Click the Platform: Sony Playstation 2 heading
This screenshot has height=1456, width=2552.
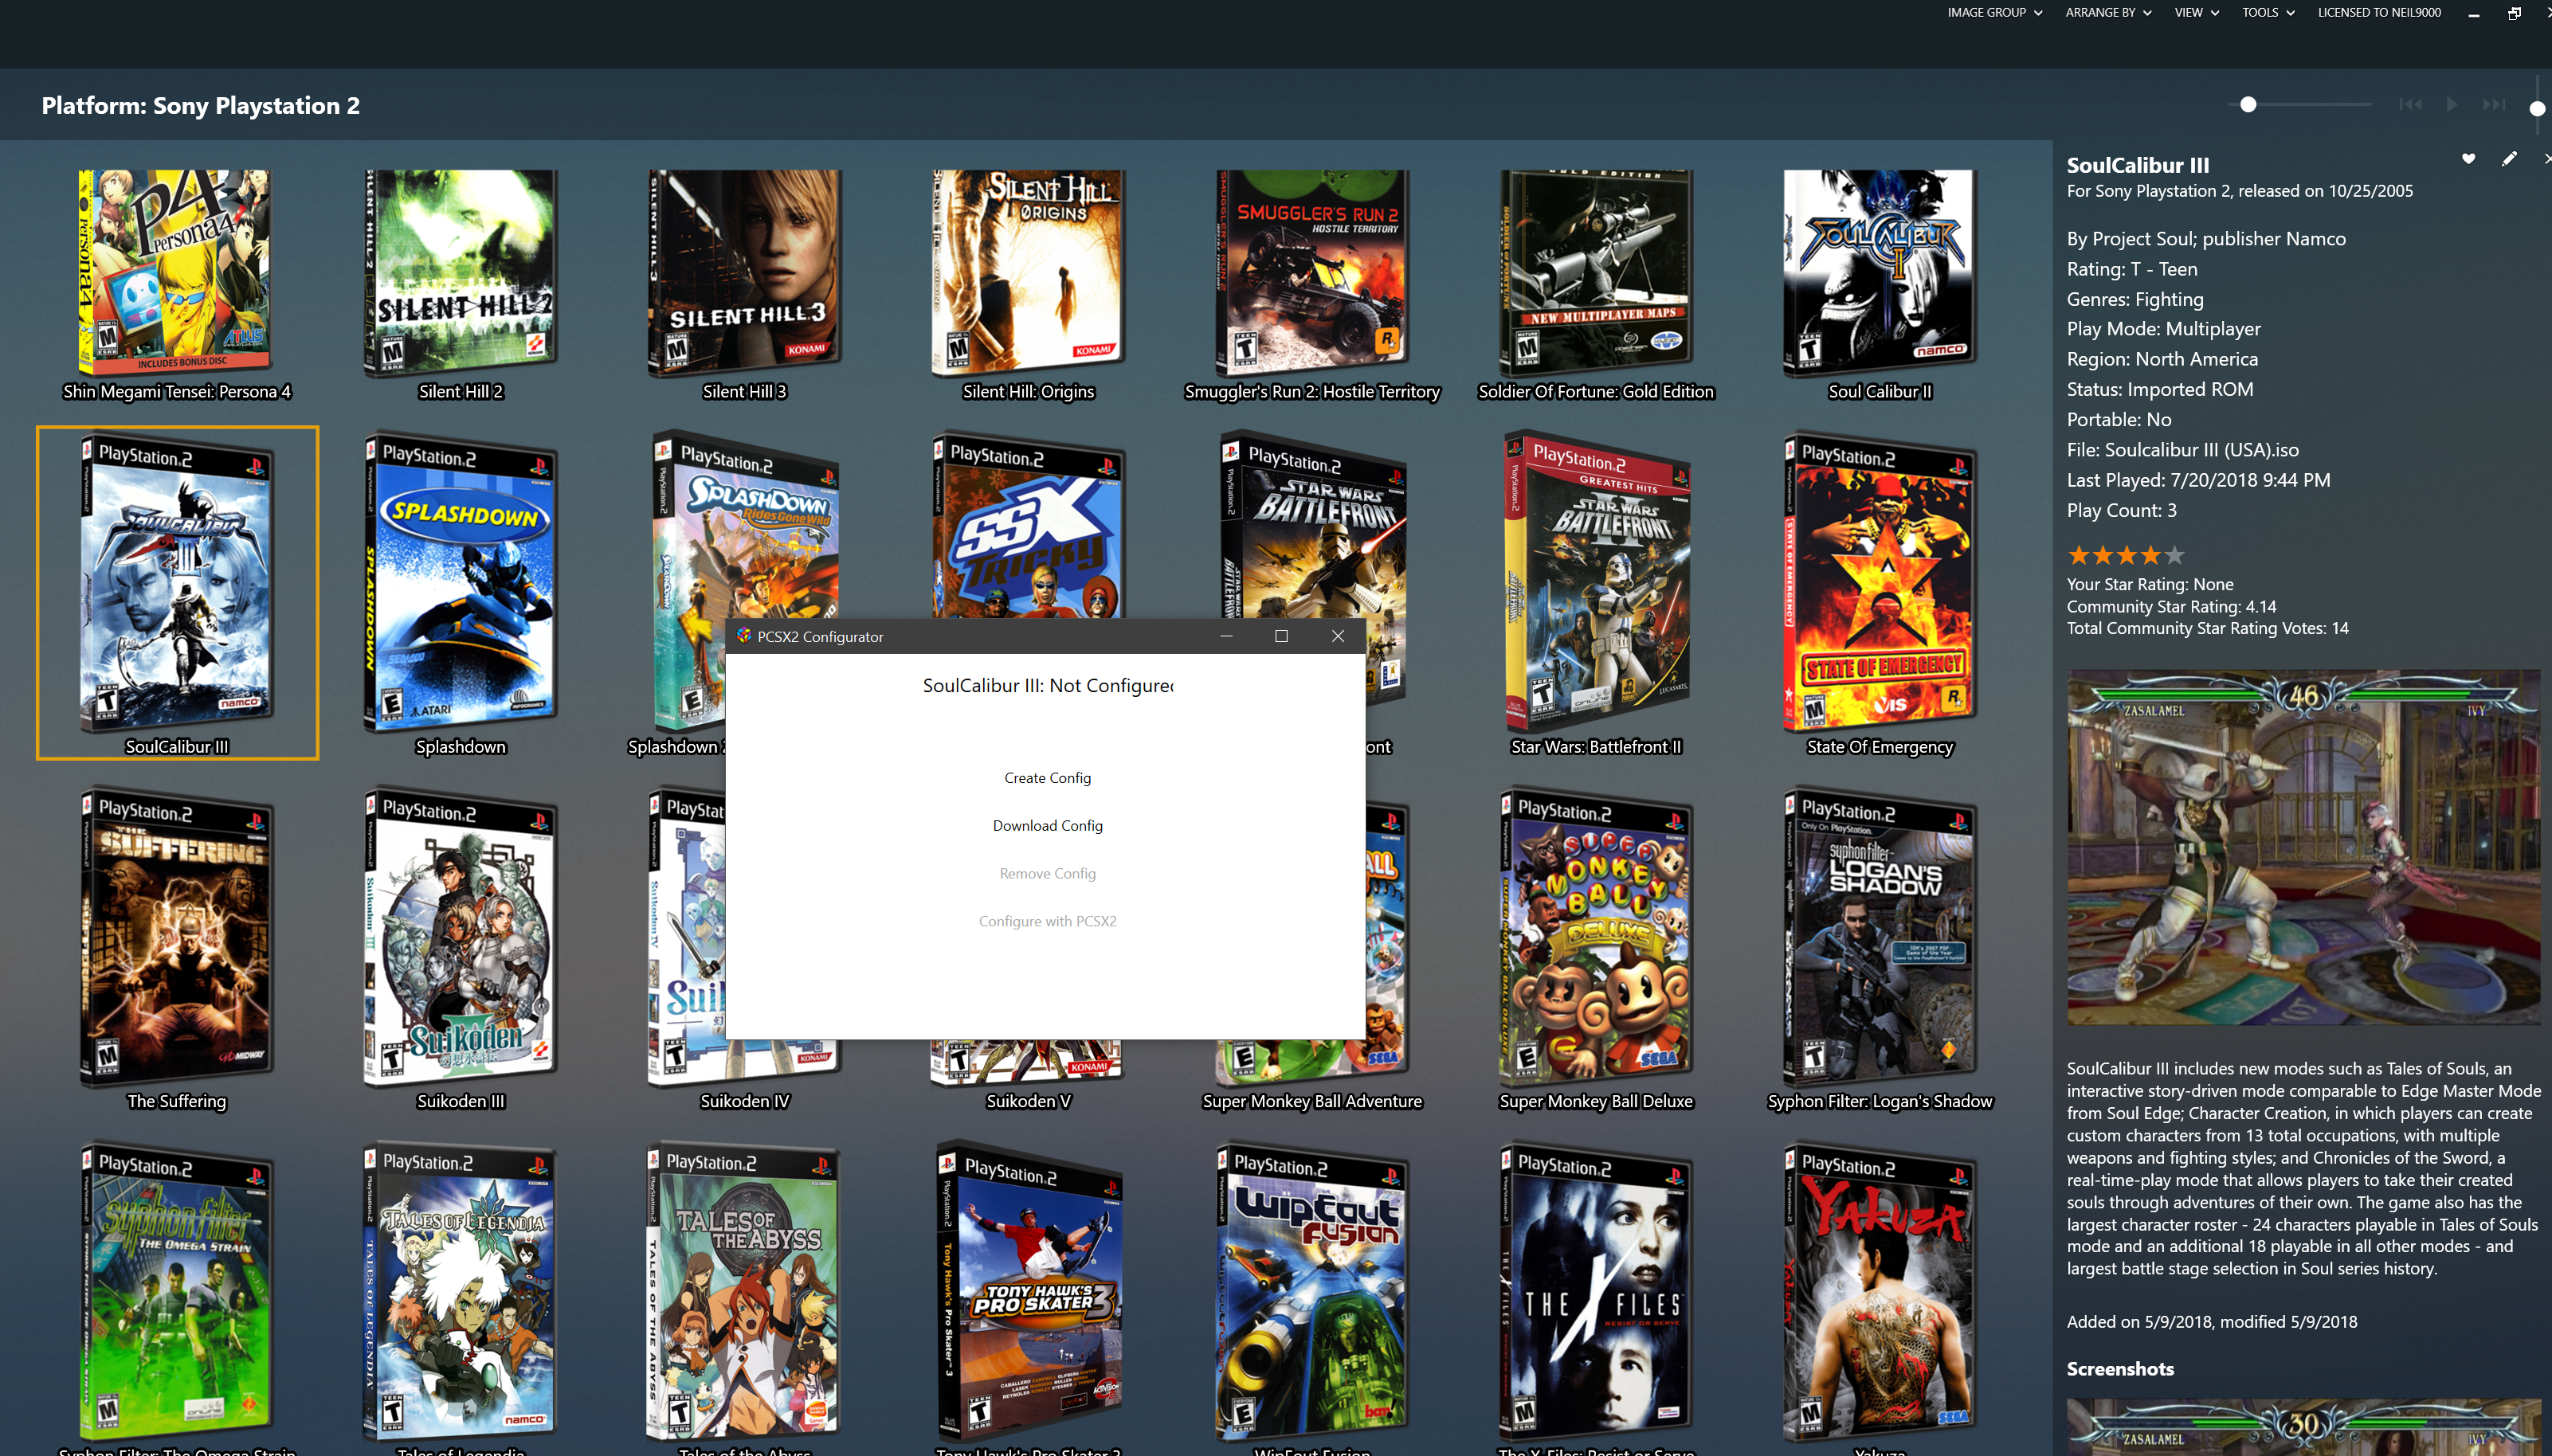pyautogui.click(x=200, y=105)
